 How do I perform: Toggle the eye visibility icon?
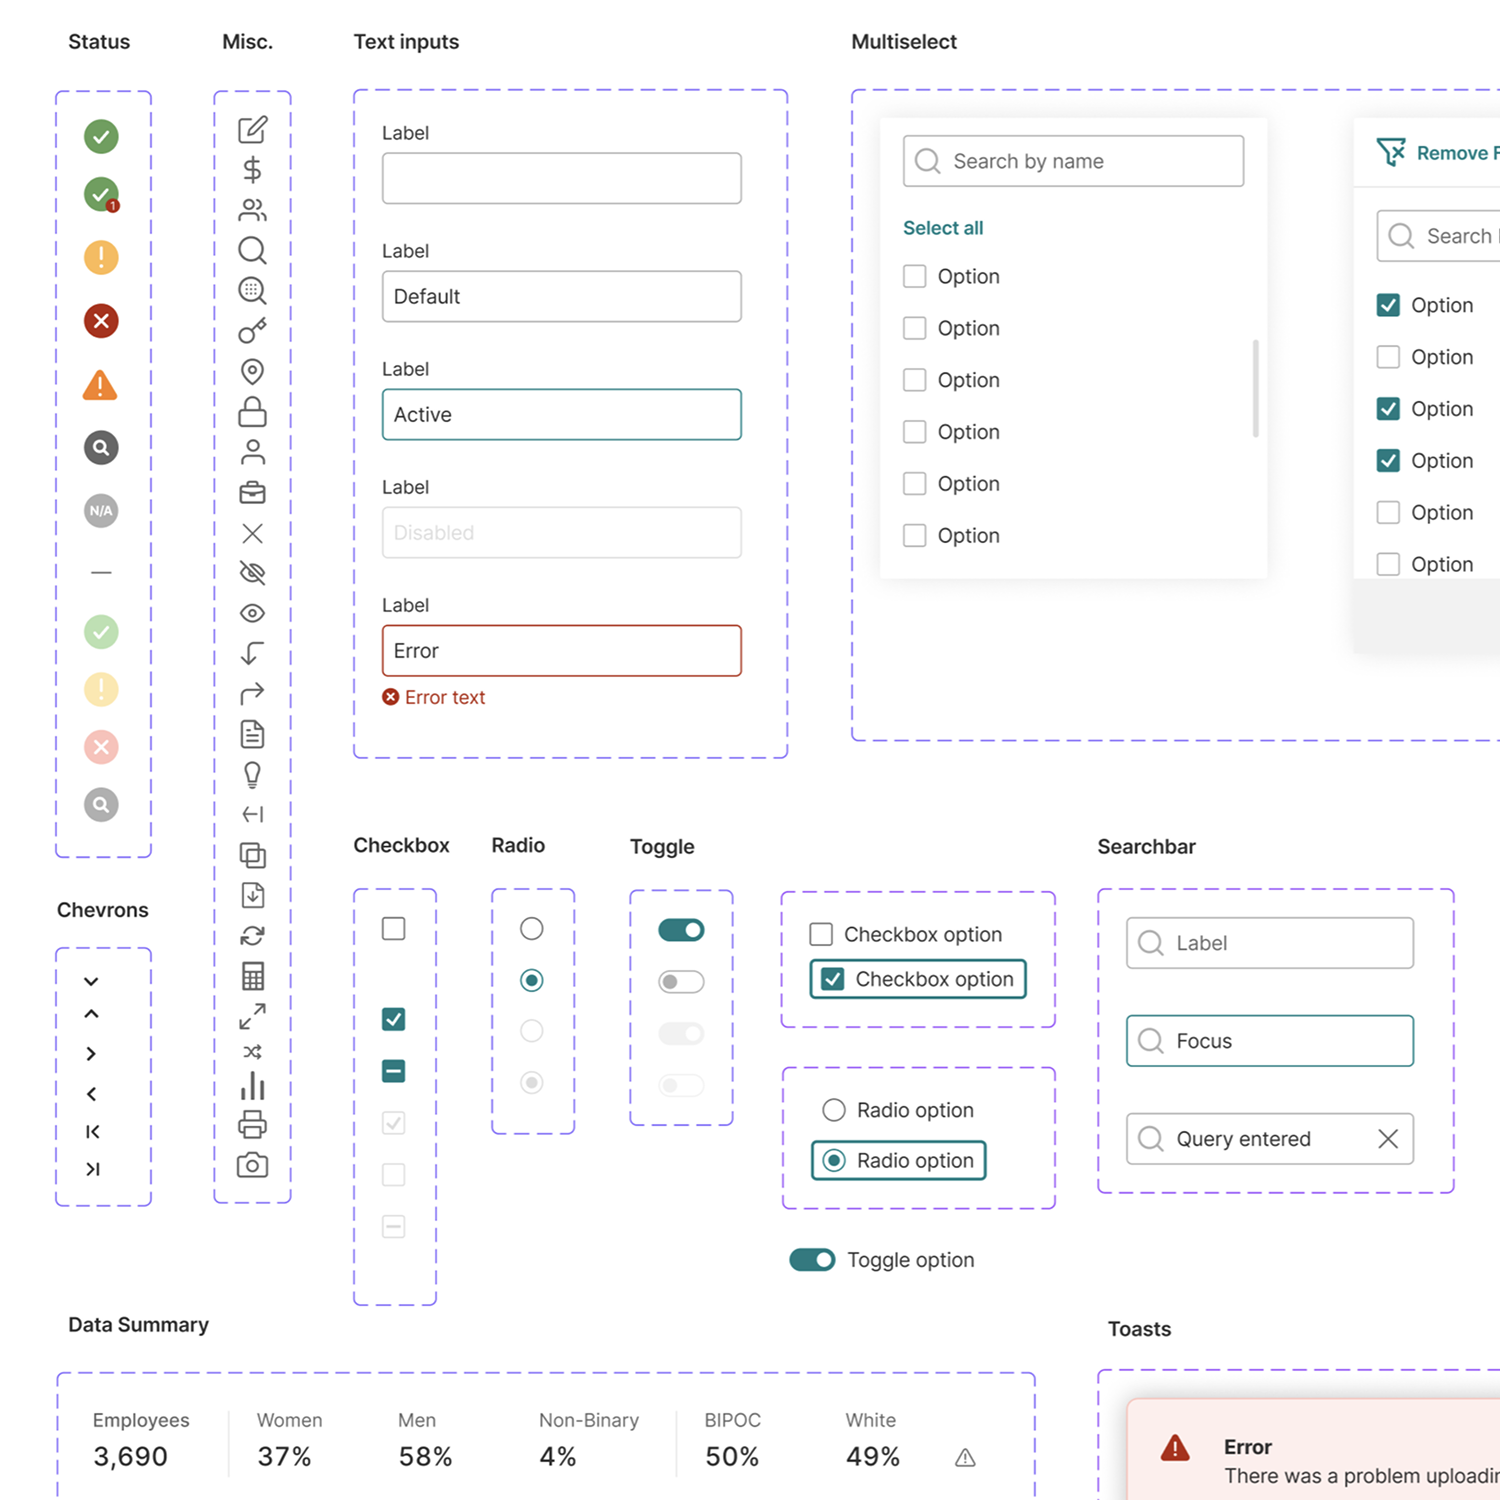252,613
